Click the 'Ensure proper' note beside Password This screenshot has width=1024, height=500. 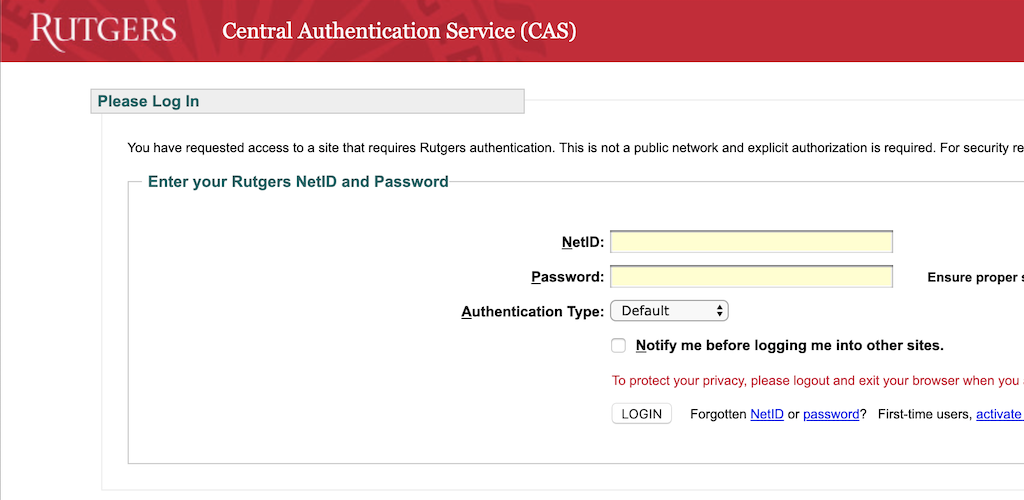(x=975, y=278)
